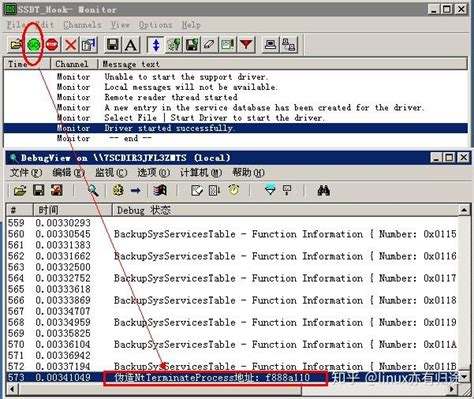Click the red funnel filter icon
The height and width of the screenshot is (399, 474).
coord(246,44)
